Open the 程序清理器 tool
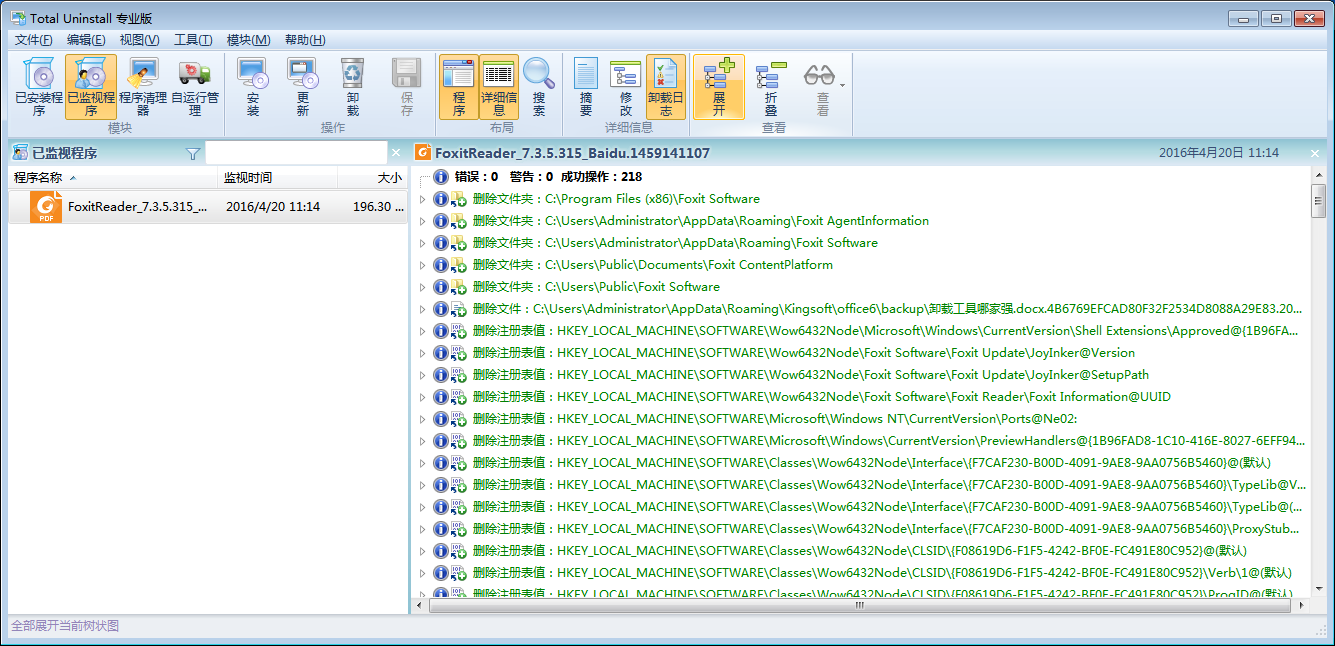The width and height of the screenshot is (1335, 646). [x=143, y=86]
